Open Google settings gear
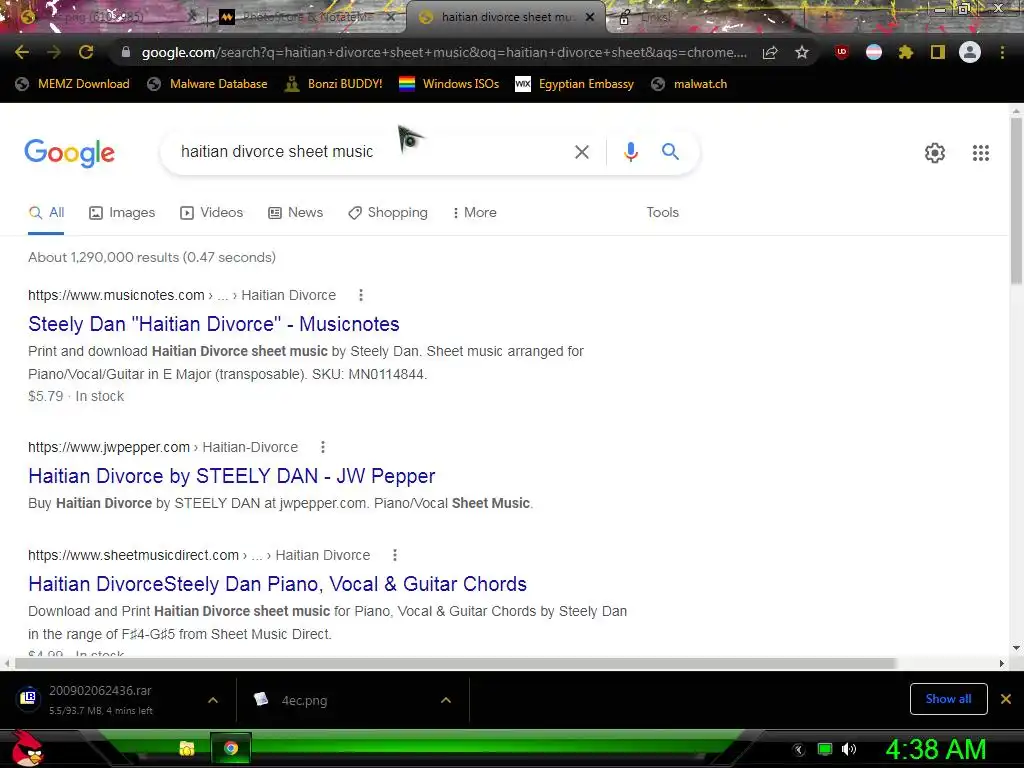1024x768 pixels. point(935,153)
